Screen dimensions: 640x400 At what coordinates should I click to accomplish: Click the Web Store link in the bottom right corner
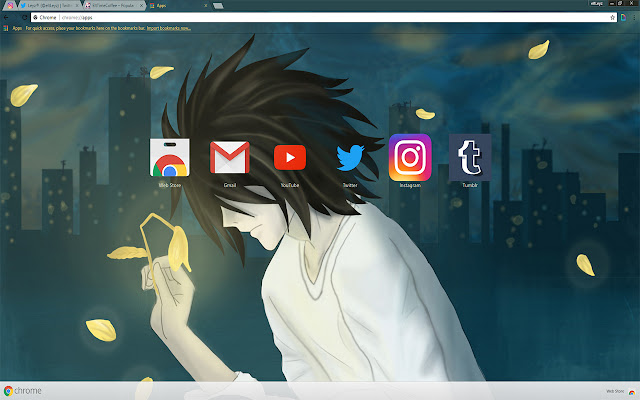click(x=621, y=391)
